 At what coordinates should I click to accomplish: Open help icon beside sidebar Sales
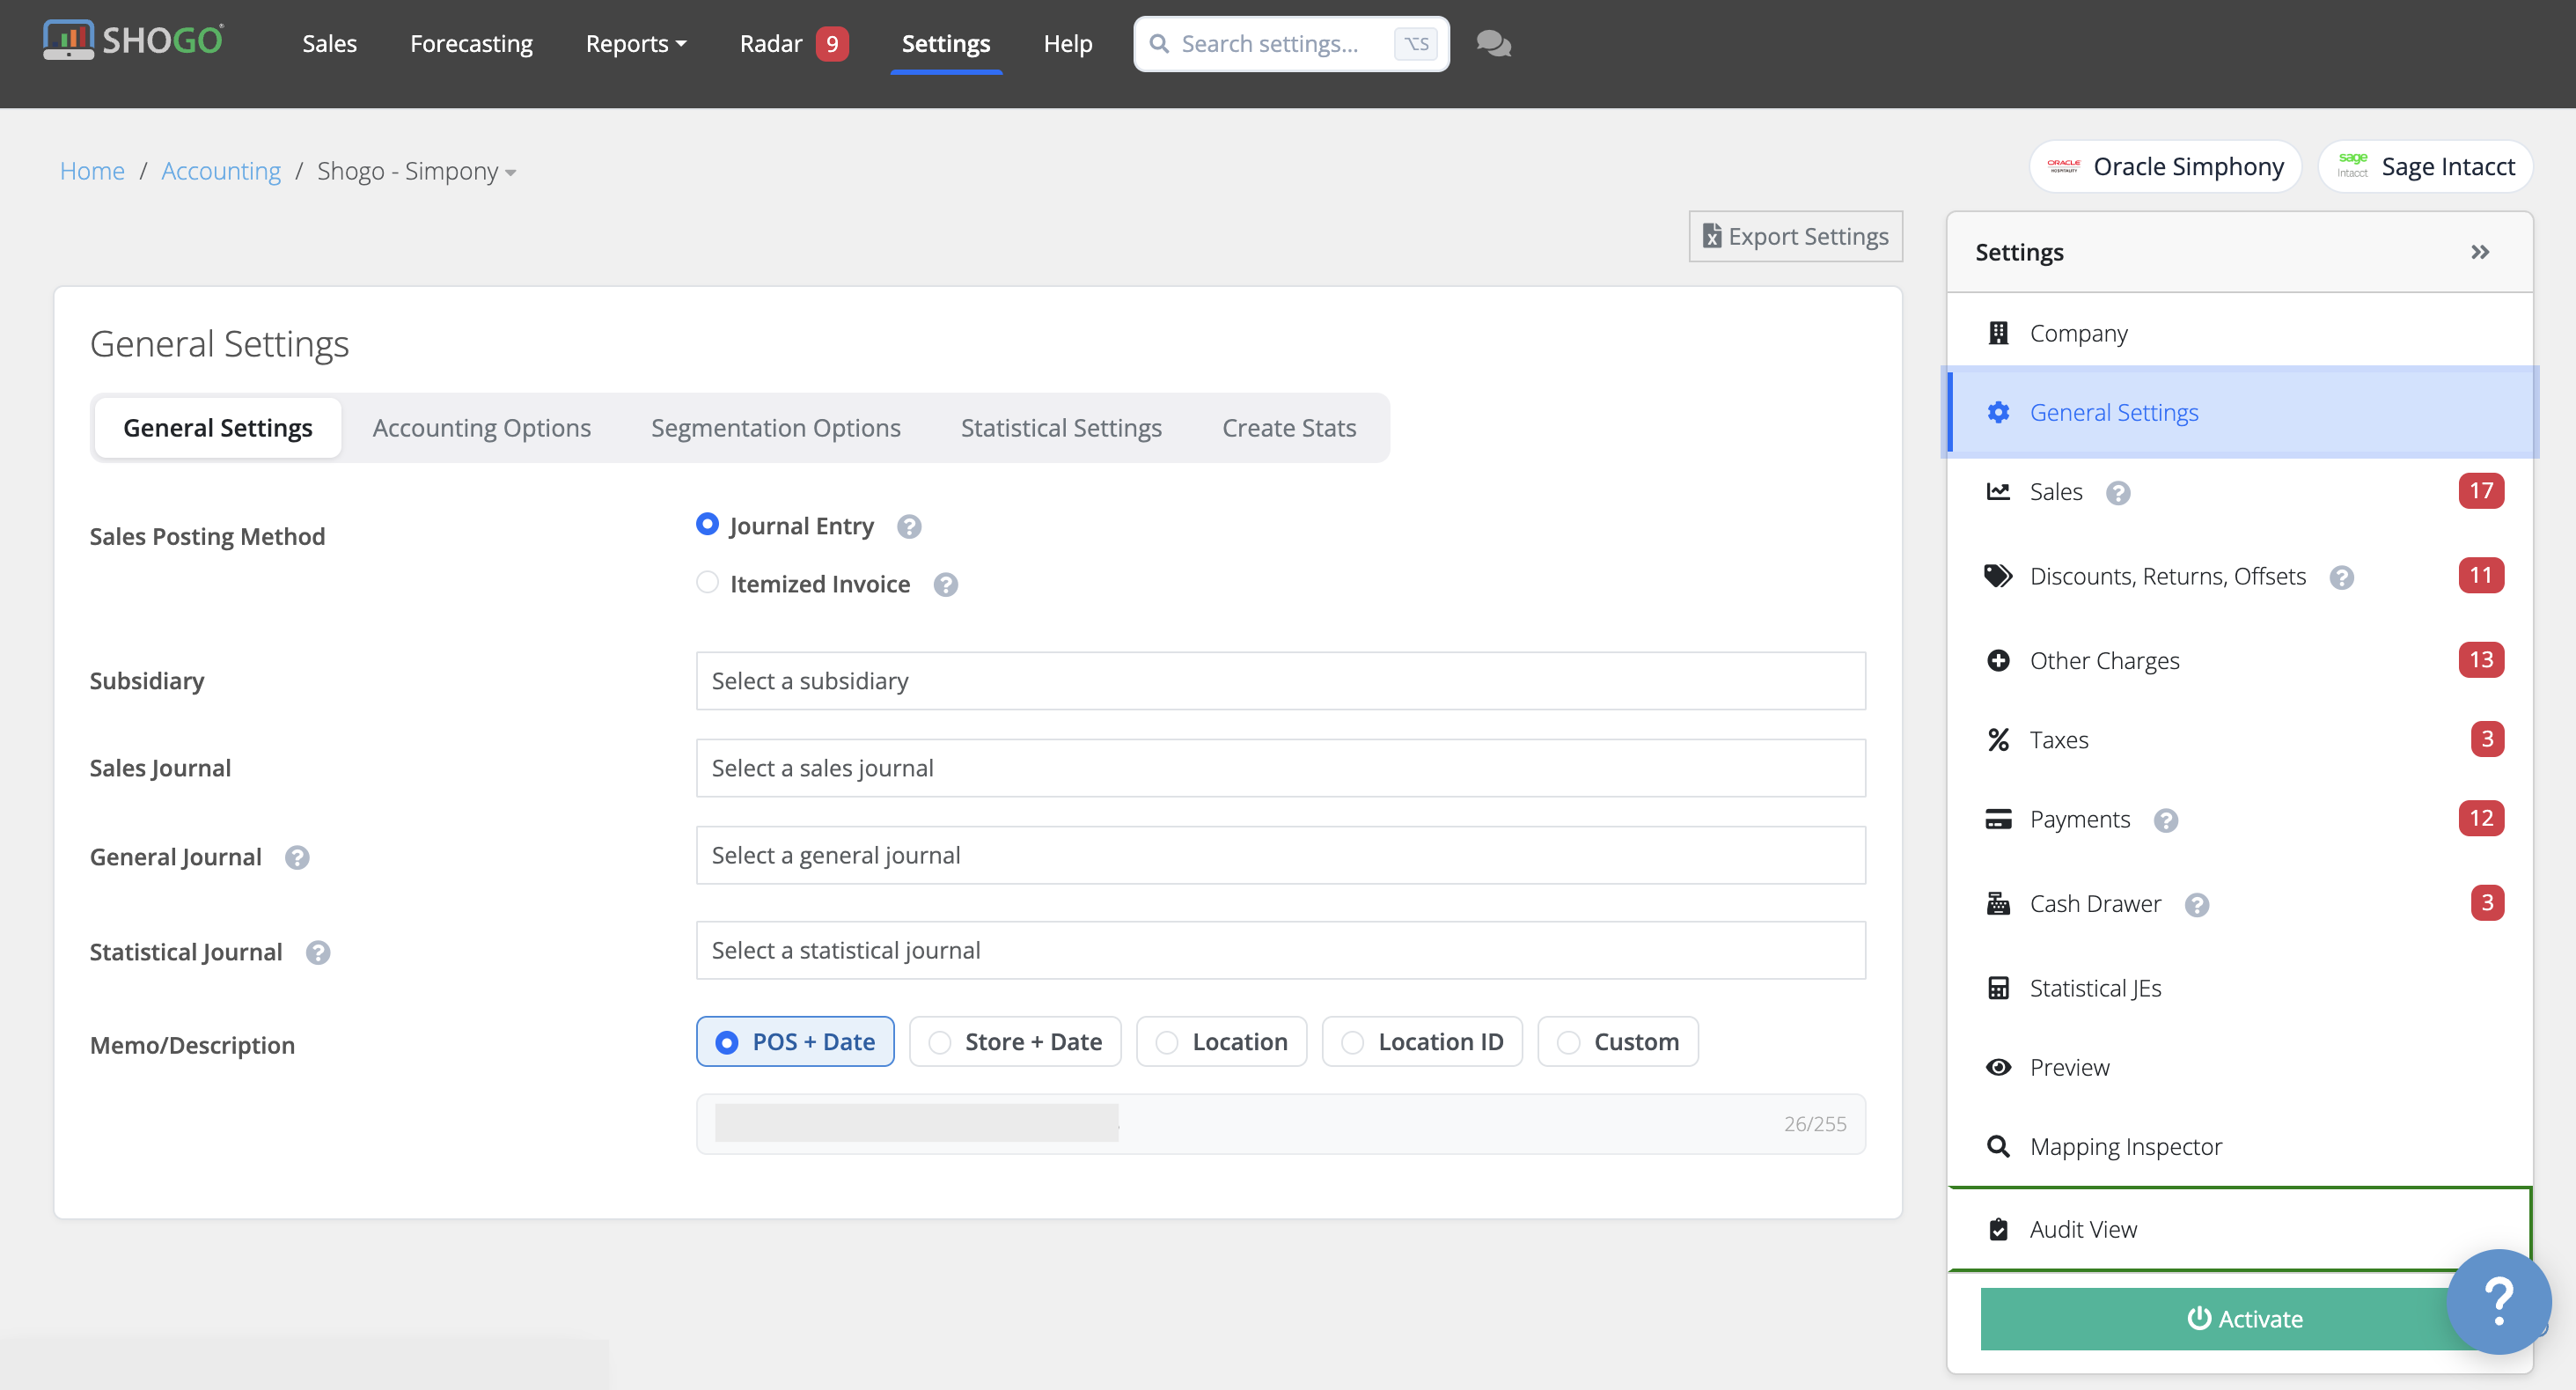click(x=2117, y=492)
